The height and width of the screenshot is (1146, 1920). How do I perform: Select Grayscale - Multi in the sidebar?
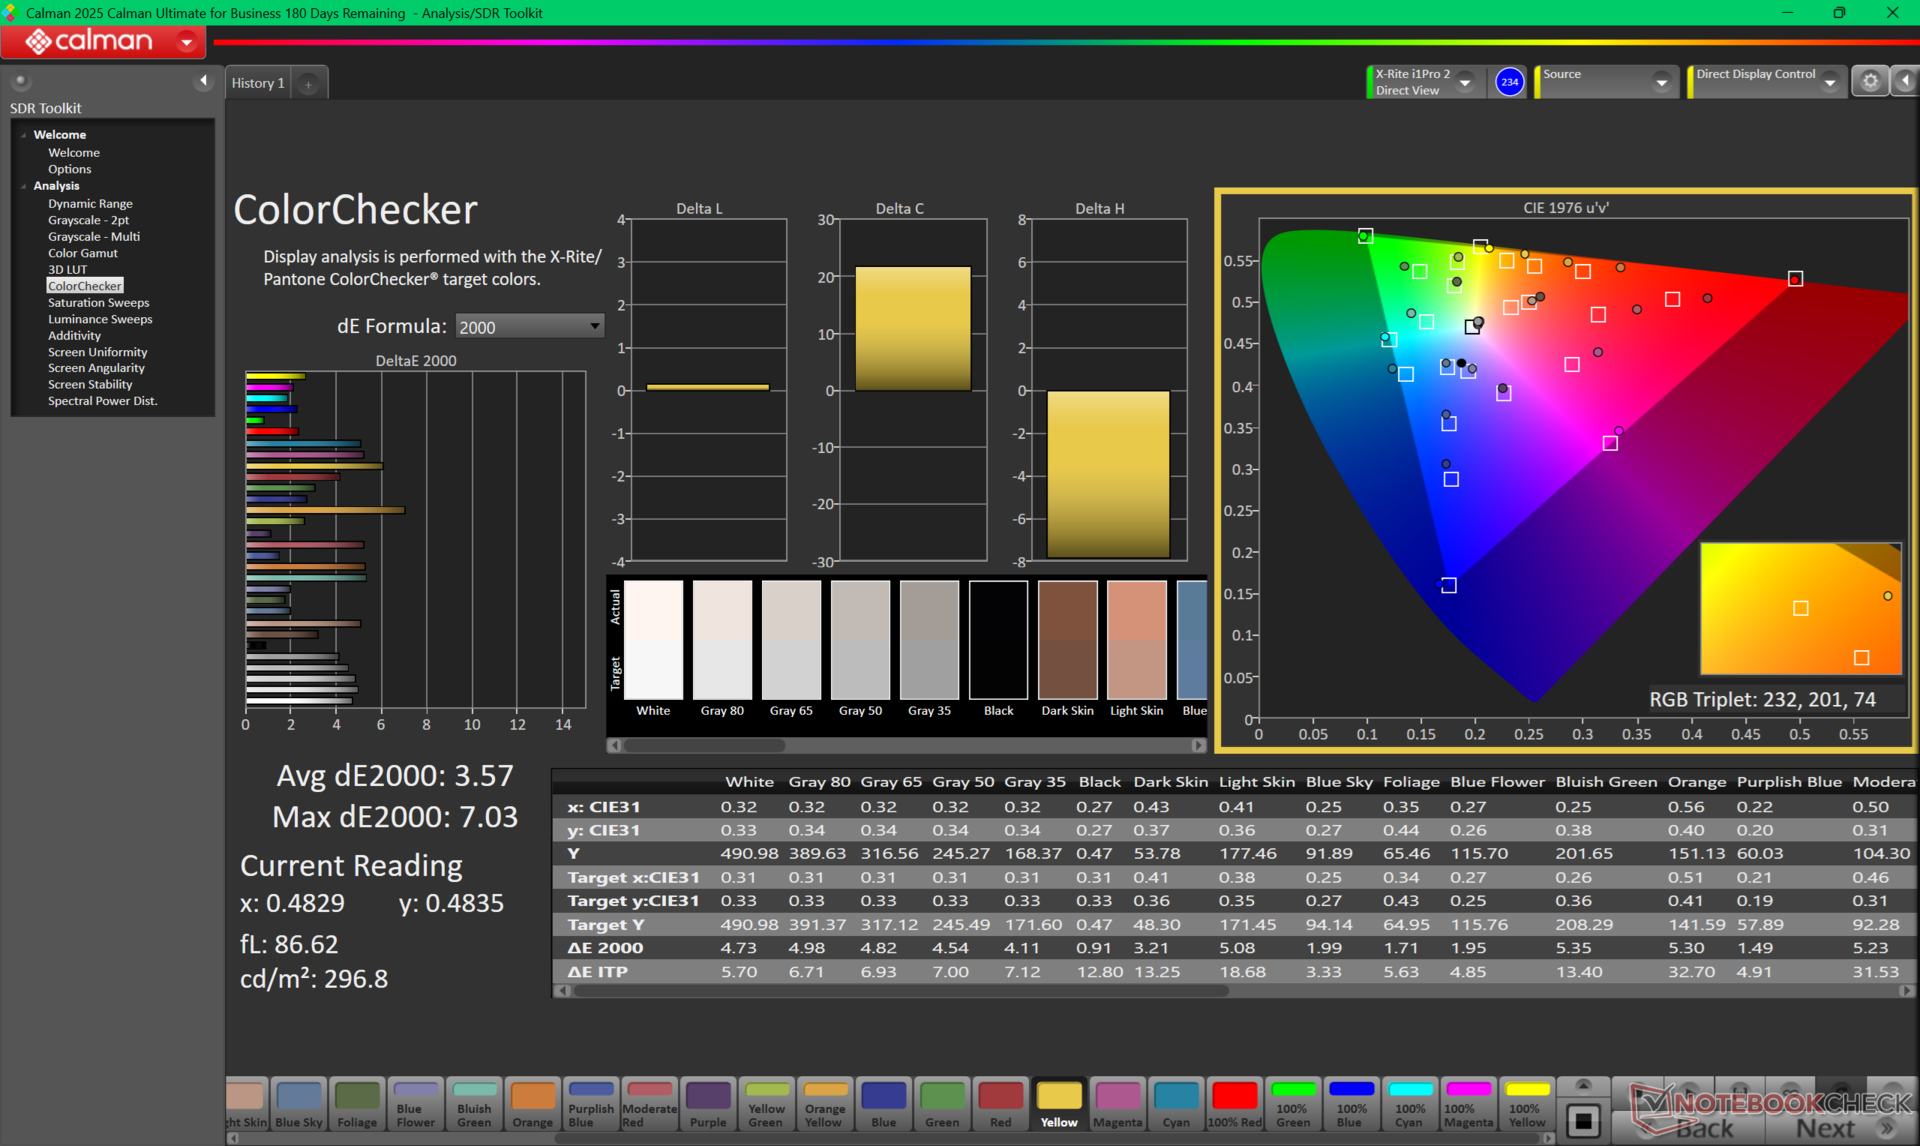coord(93,237)
